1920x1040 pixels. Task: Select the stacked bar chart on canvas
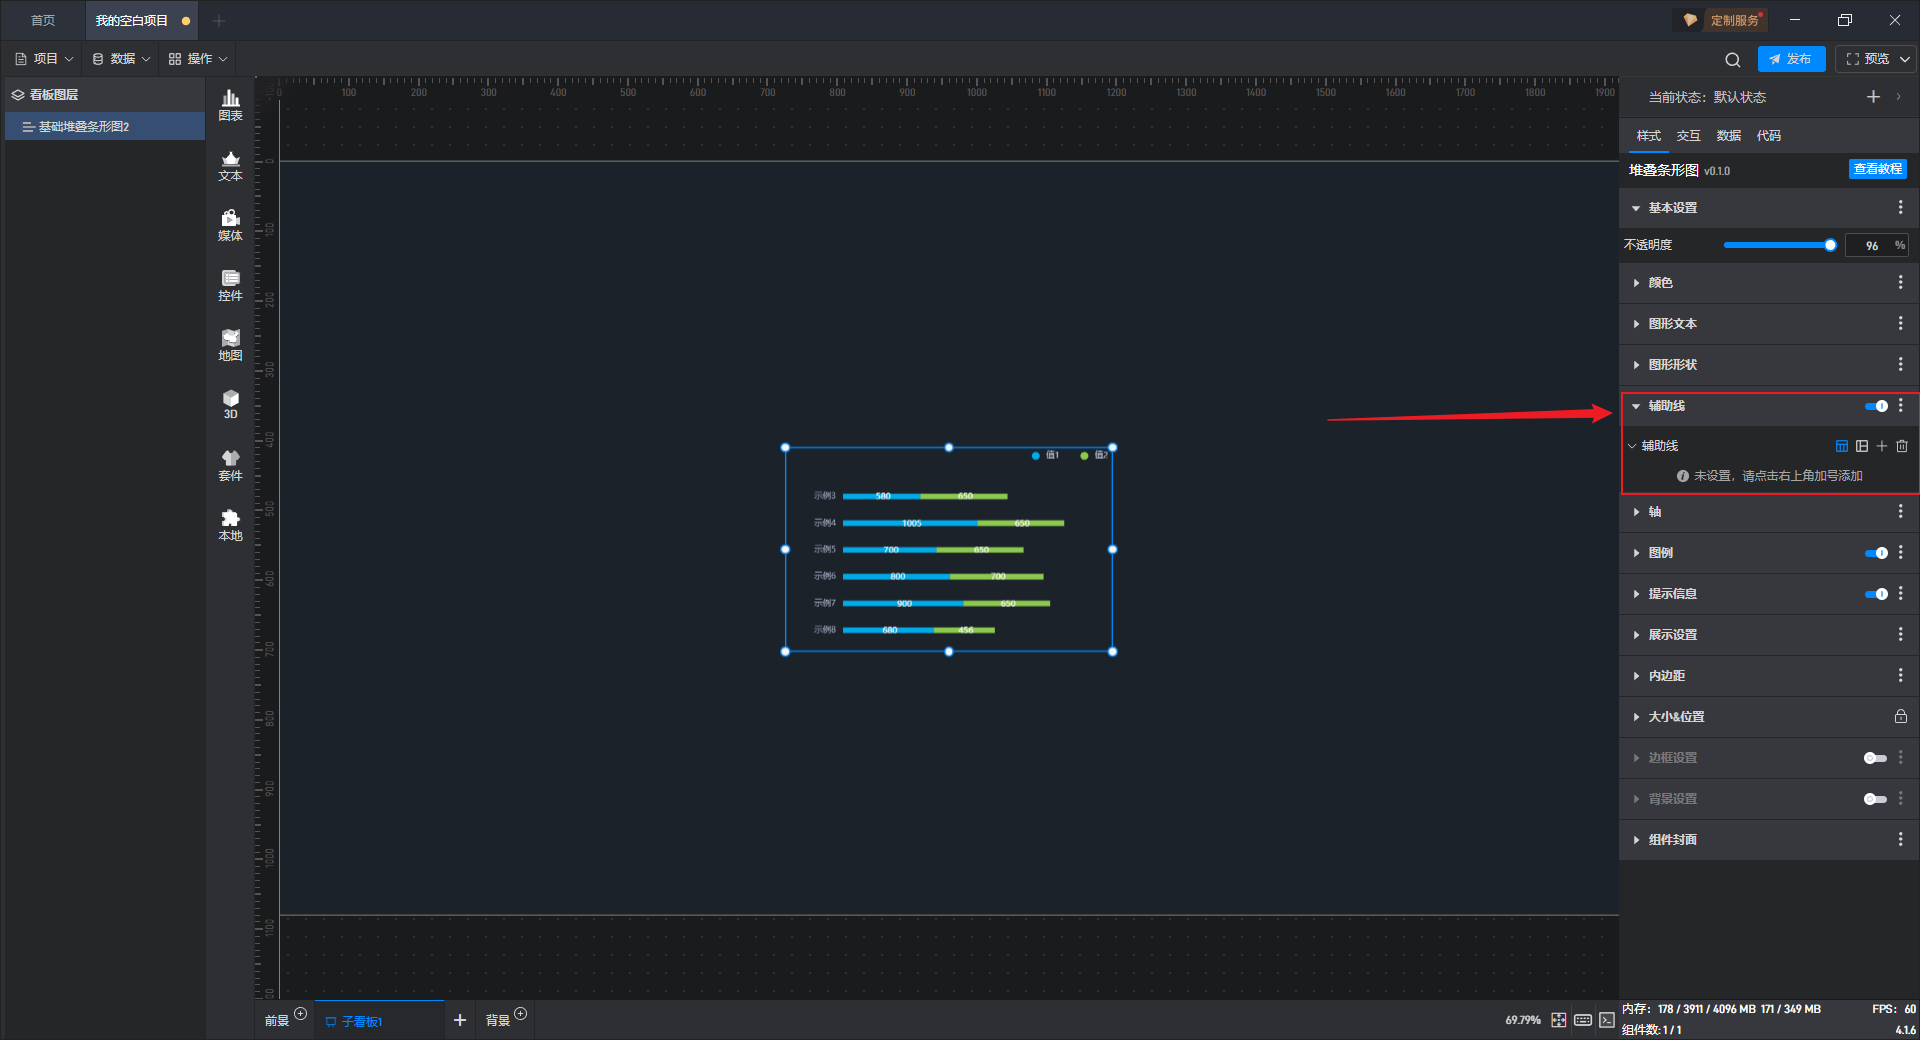(x=949, y=549)
